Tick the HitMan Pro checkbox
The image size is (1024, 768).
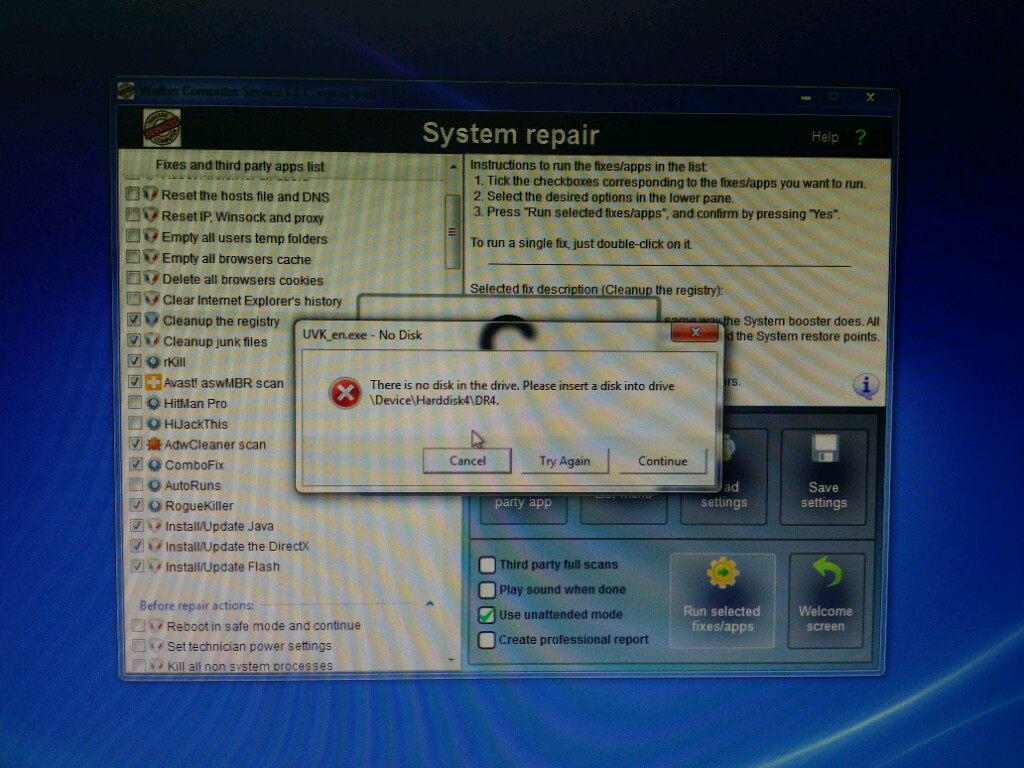[x=135, y=402]
